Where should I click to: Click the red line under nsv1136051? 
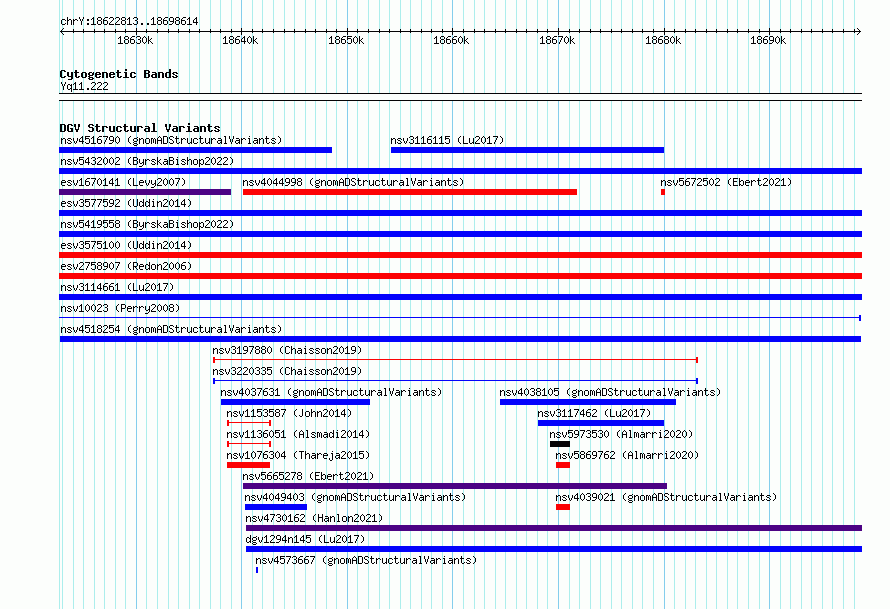(x=249, y=444)
